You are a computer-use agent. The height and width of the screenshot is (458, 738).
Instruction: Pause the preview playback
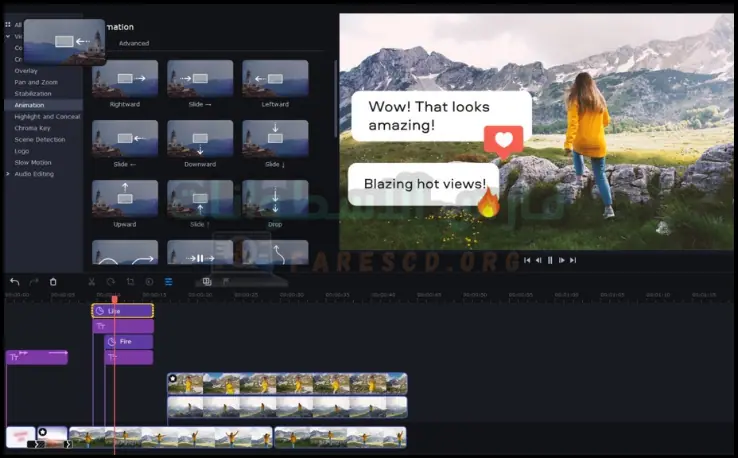pos(550,260)
